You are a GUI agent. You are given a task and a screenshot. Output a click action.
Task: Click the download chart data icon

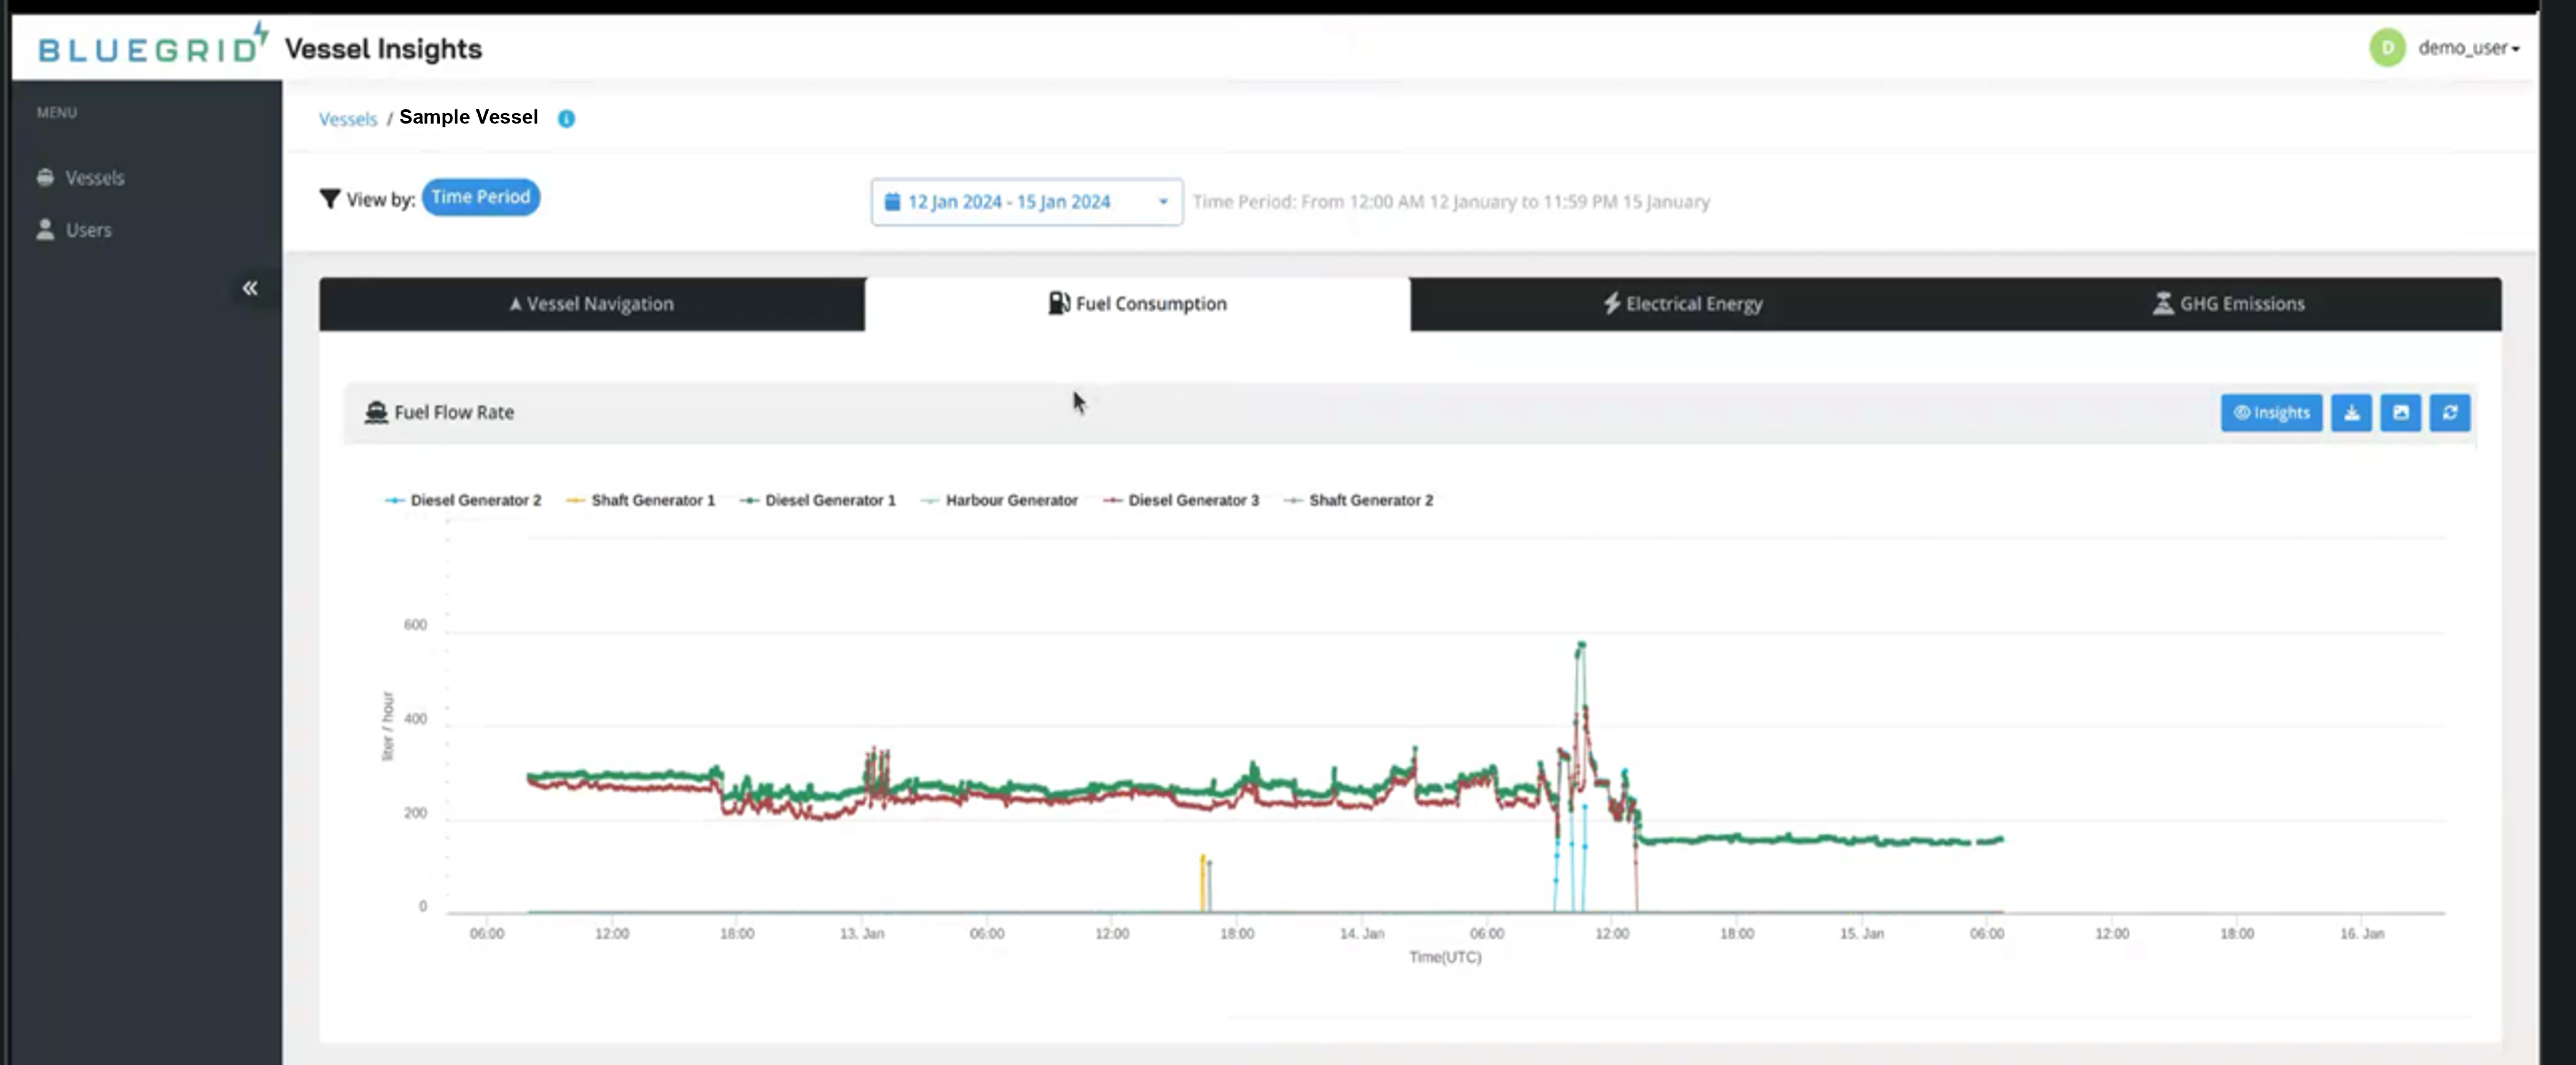(2351, 413)
